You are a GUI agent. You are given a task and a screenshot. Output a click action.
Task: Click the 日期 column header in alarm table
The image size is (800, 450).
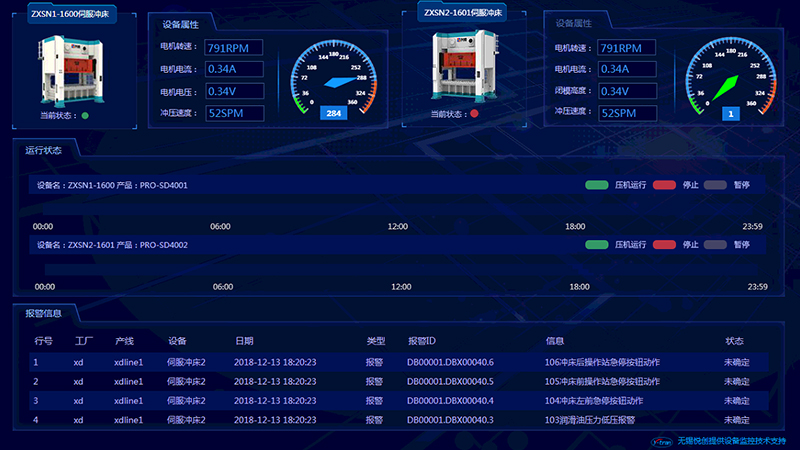pos(244,341)
